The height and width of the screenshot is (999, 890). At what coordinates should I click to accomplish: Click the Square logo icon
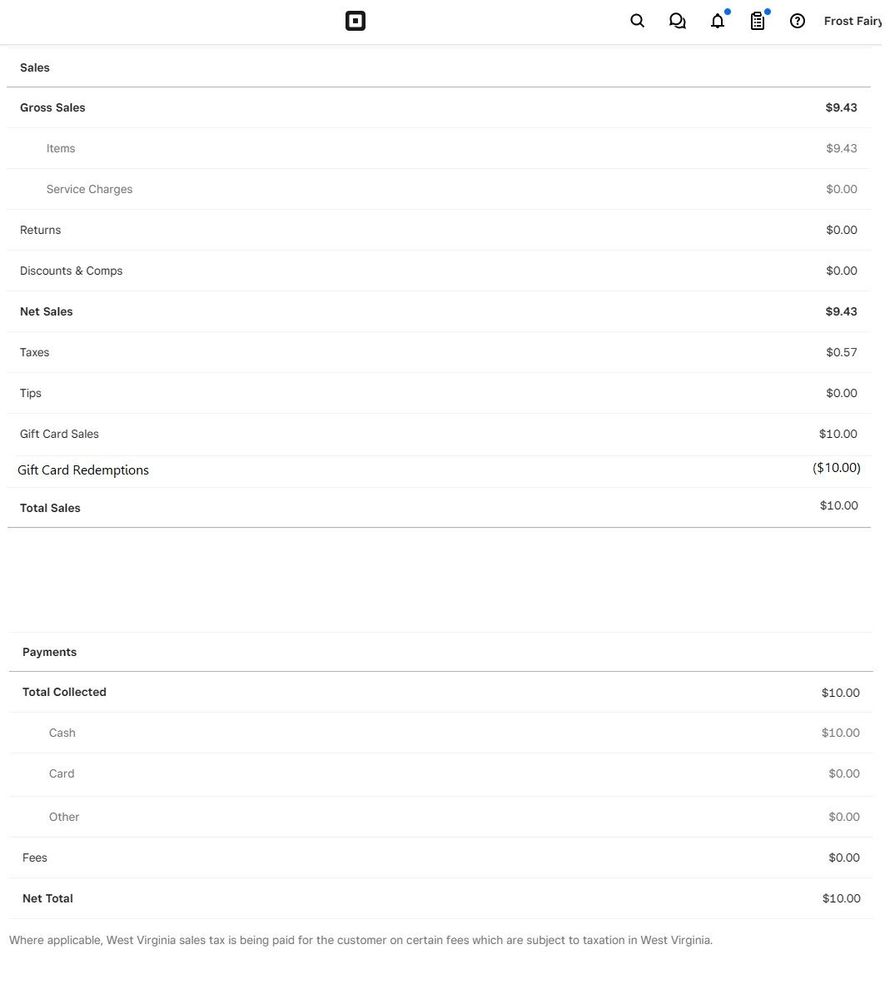click(x=355, y=21)
